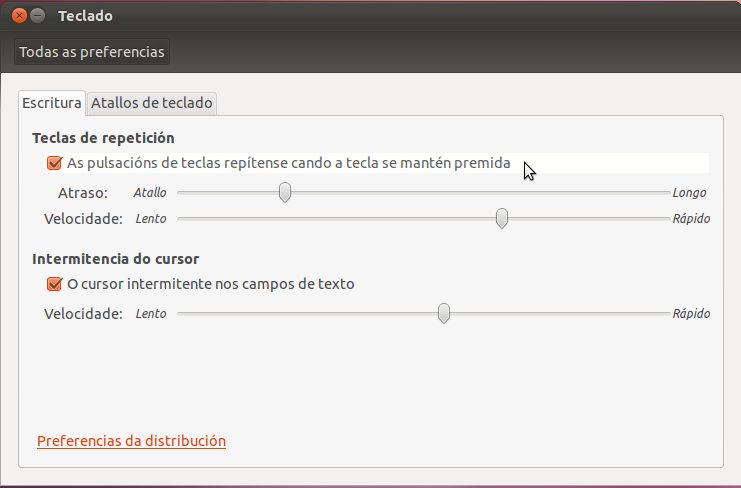Click the 'Atallo' slider end label
The image size is (741, 488).
[150, 193]
